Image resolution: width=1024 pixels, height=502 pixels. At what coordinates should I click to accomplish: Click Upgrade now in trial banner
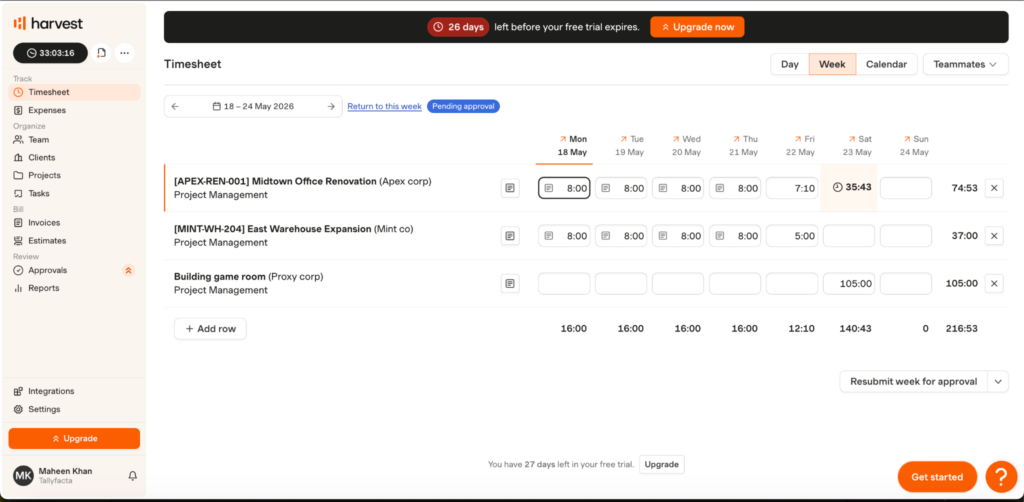[x=697, y=27]
